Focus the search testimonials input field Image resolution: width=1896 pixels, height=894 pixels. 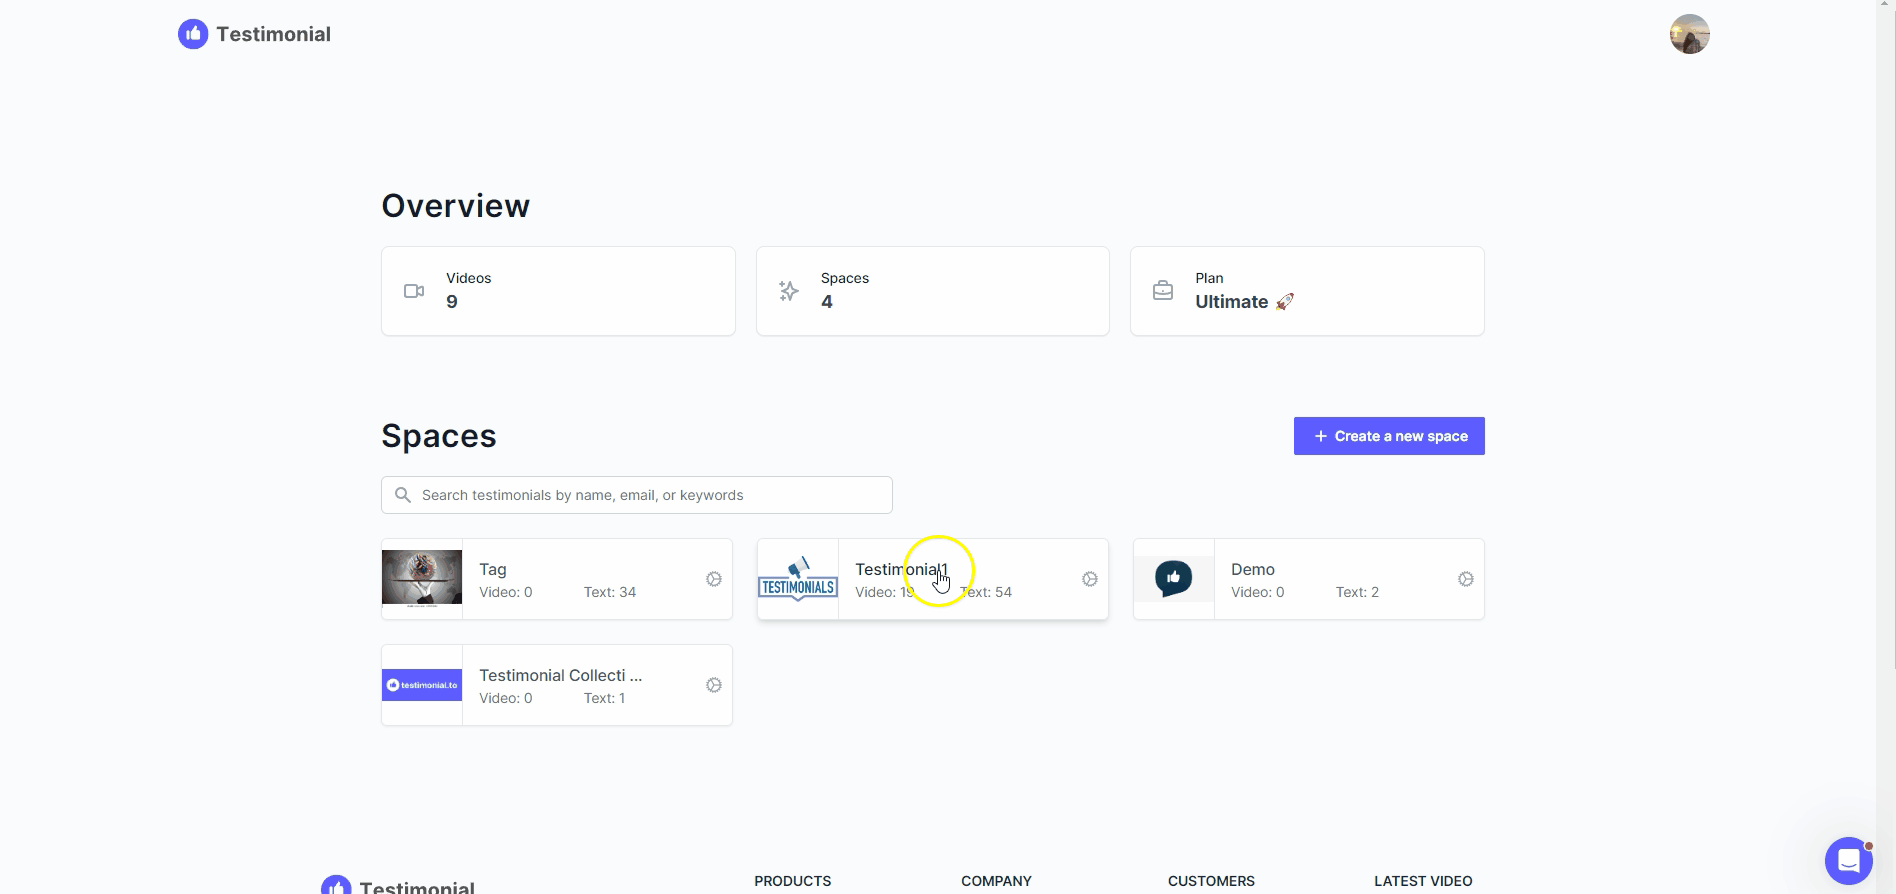[x=637, y=495]
